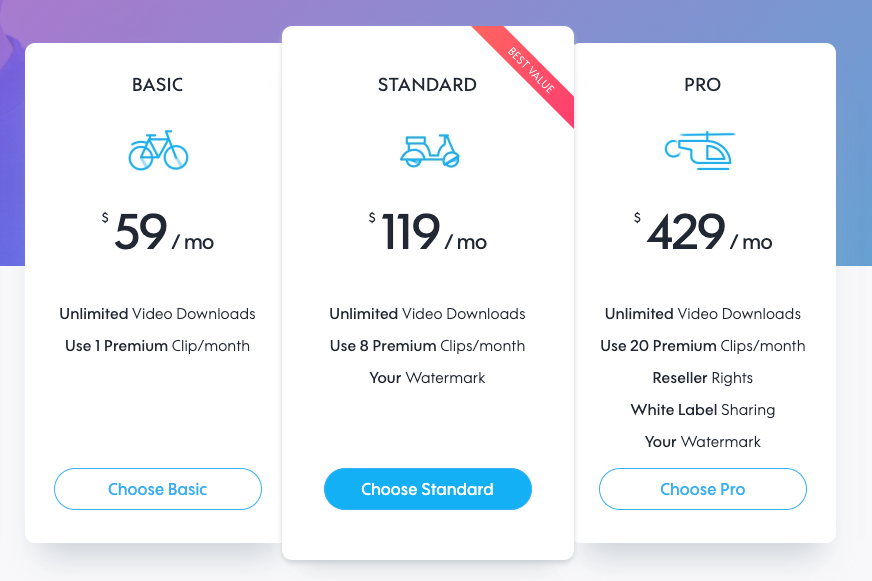The image size is (872, 581).
Task: Click the helicopter icon on Pro plan
Action: pyautogui.click(x=700, y=151)
